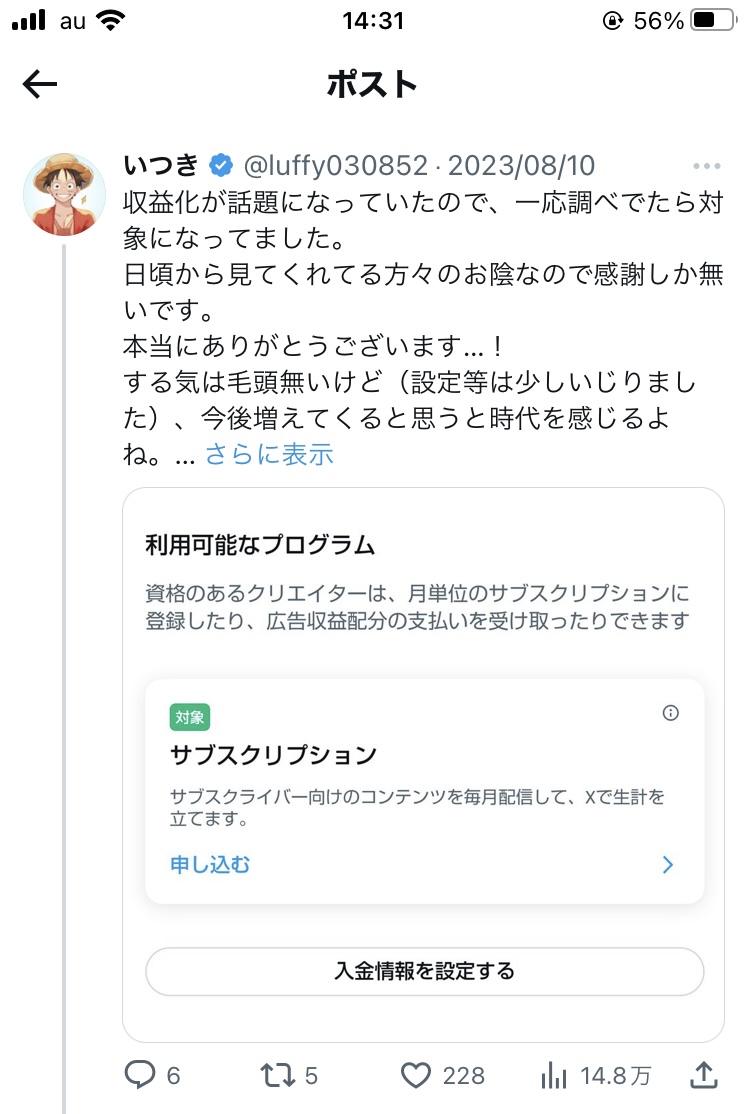Tap the サブスクリプション card title
Viewport: 749px width, 1114px height.
click(273, 754)
